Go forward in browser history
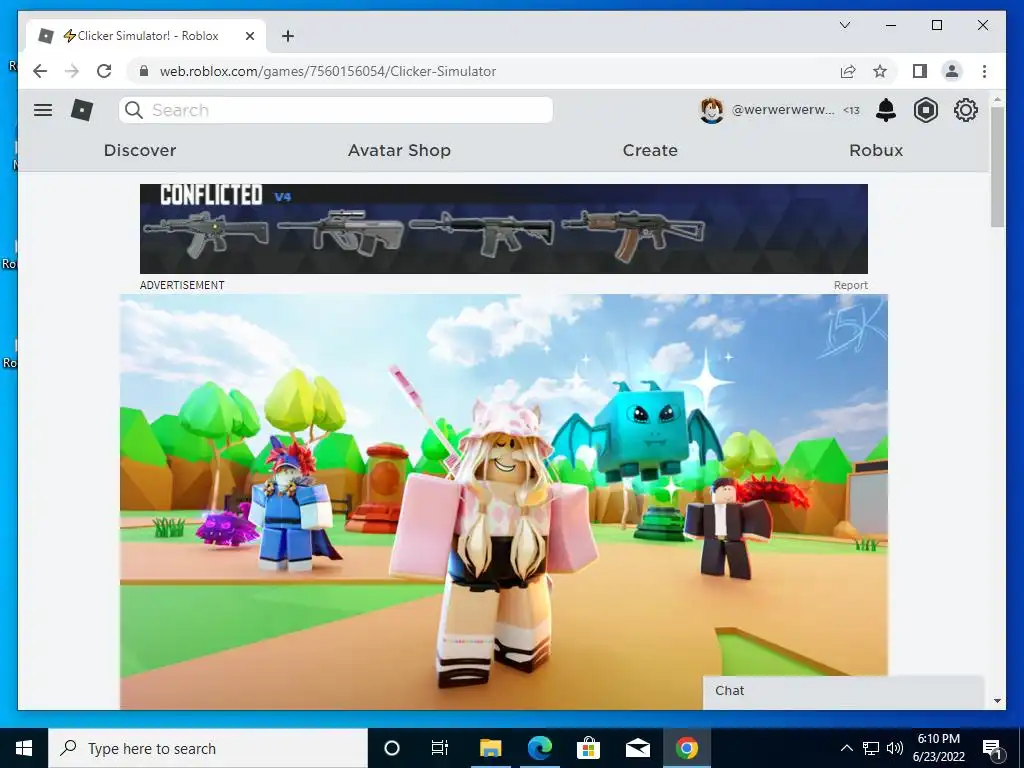Image resolution: width=1024 pixels, height=768 pixels. (72, 71)
